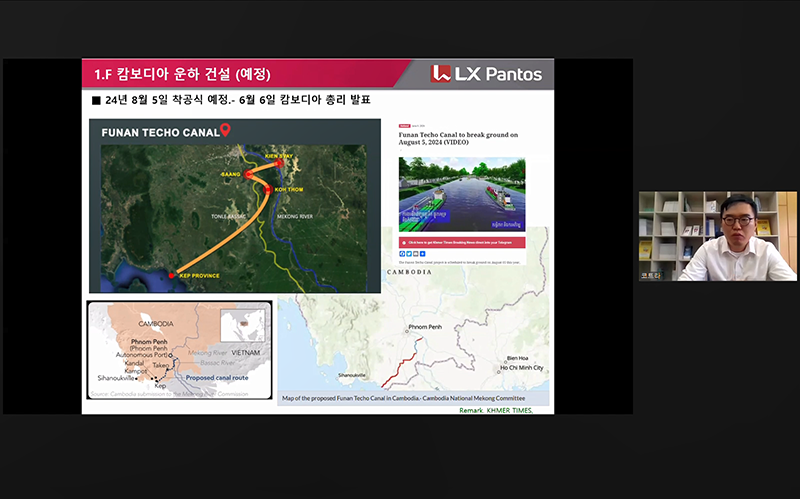Click the Saang red marker on the satellite map

point(248,174)
